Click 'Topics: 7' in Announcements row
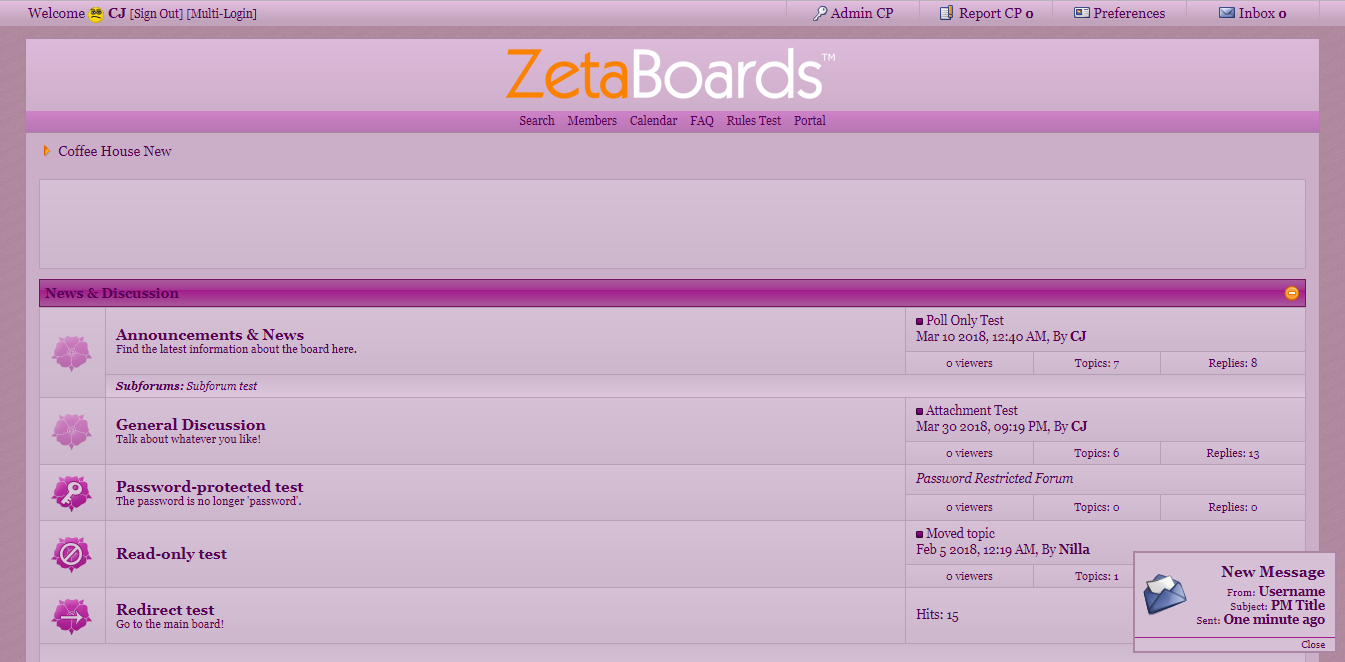This screenshot has height=662, width=1345. click(1097, 364)
